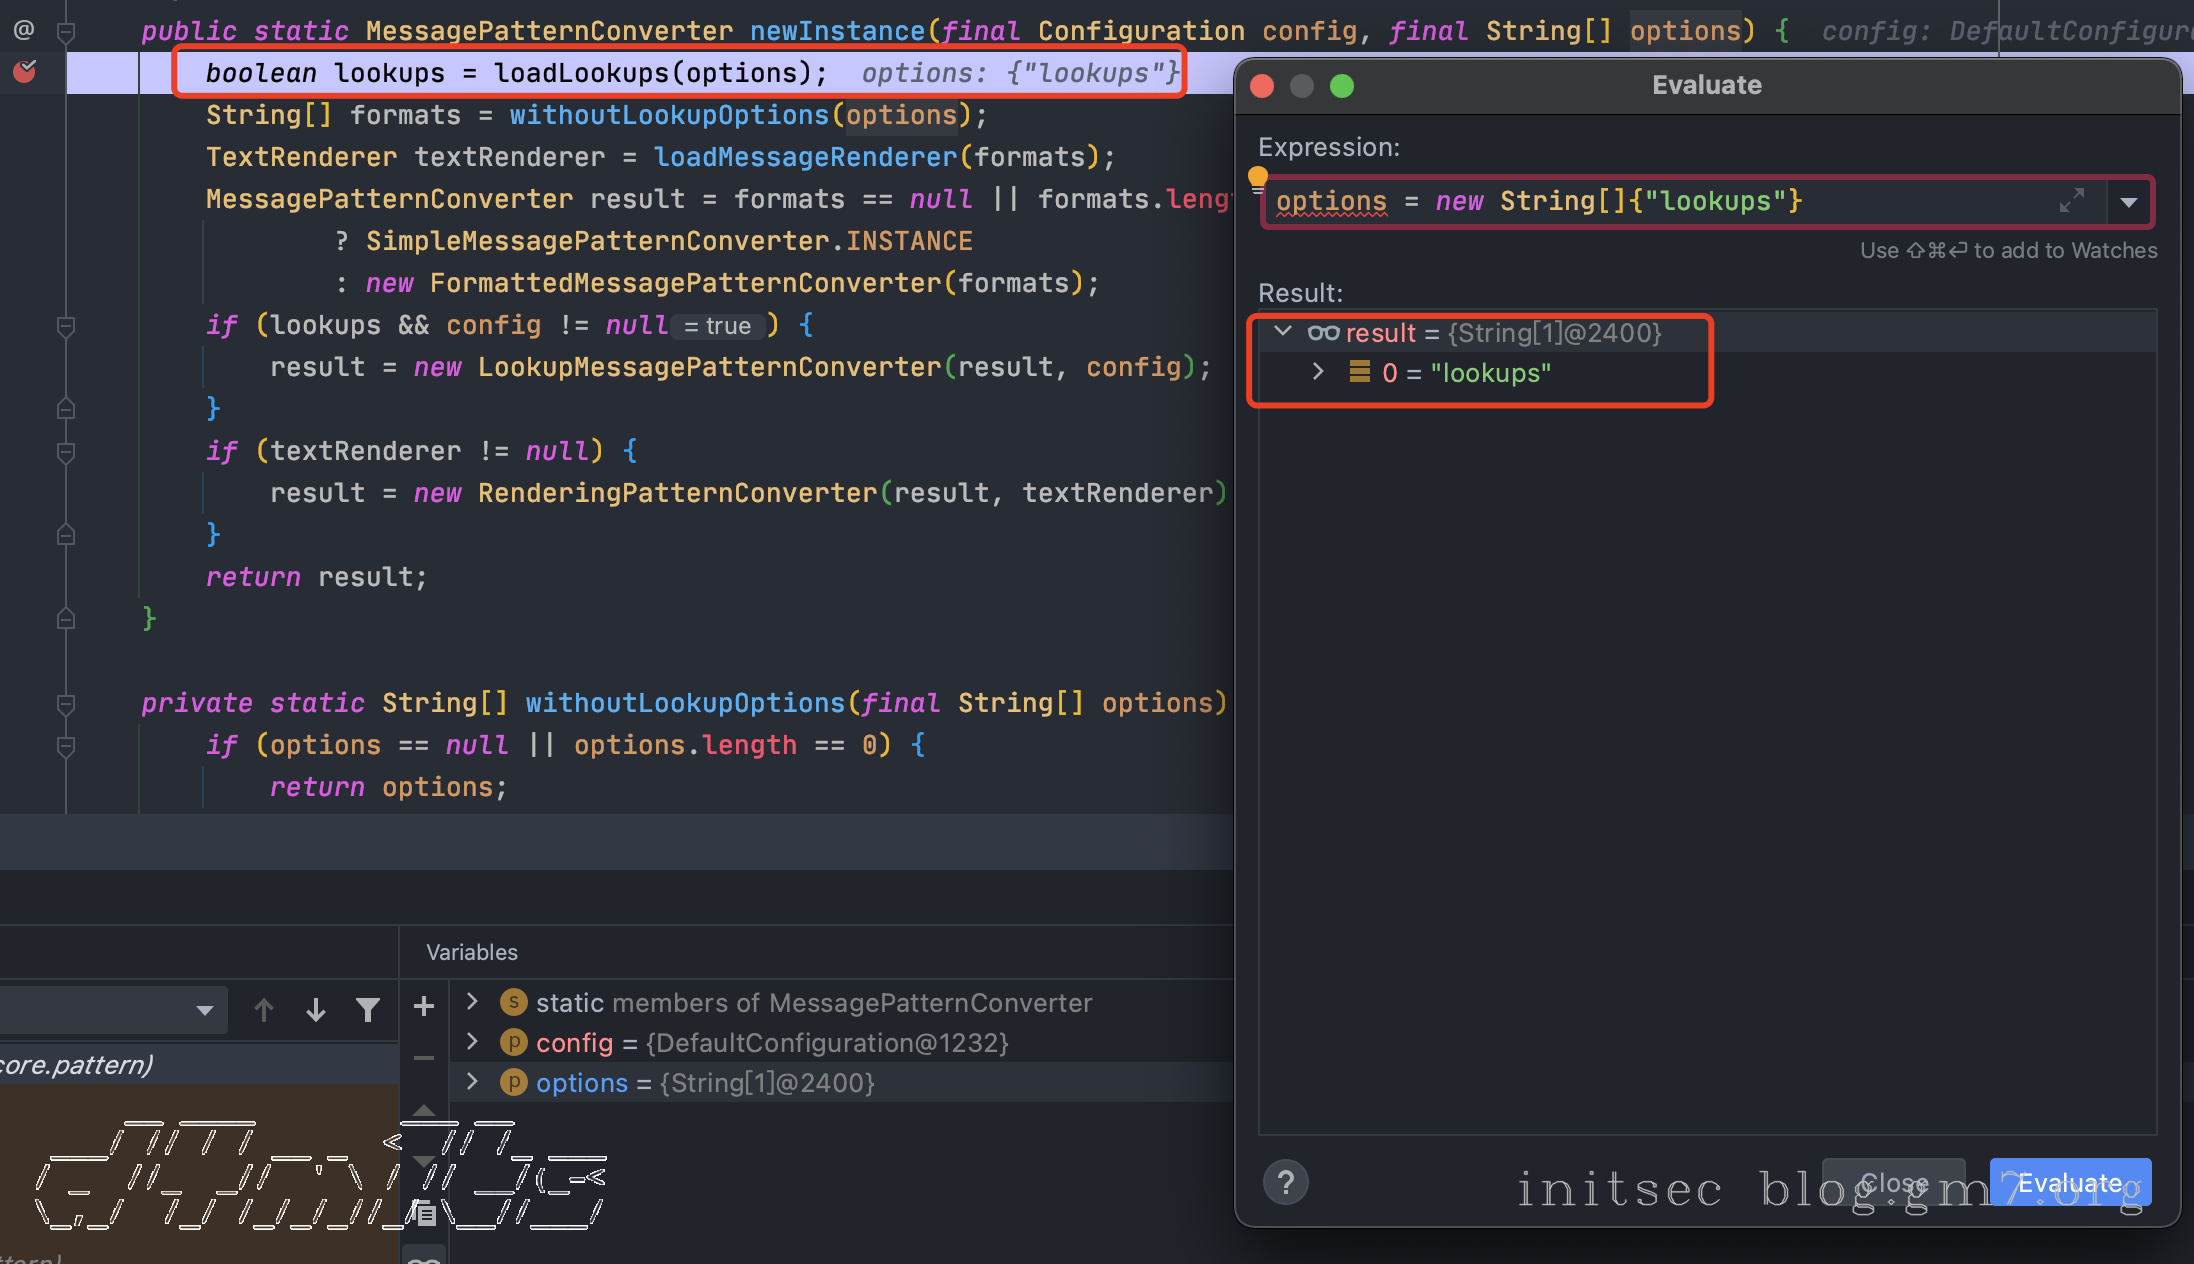Image resolution: width=2194 pixels, height=1264 pixels.
Task: Toggle the fold marker at if lookups line
Action: (66, 326)
